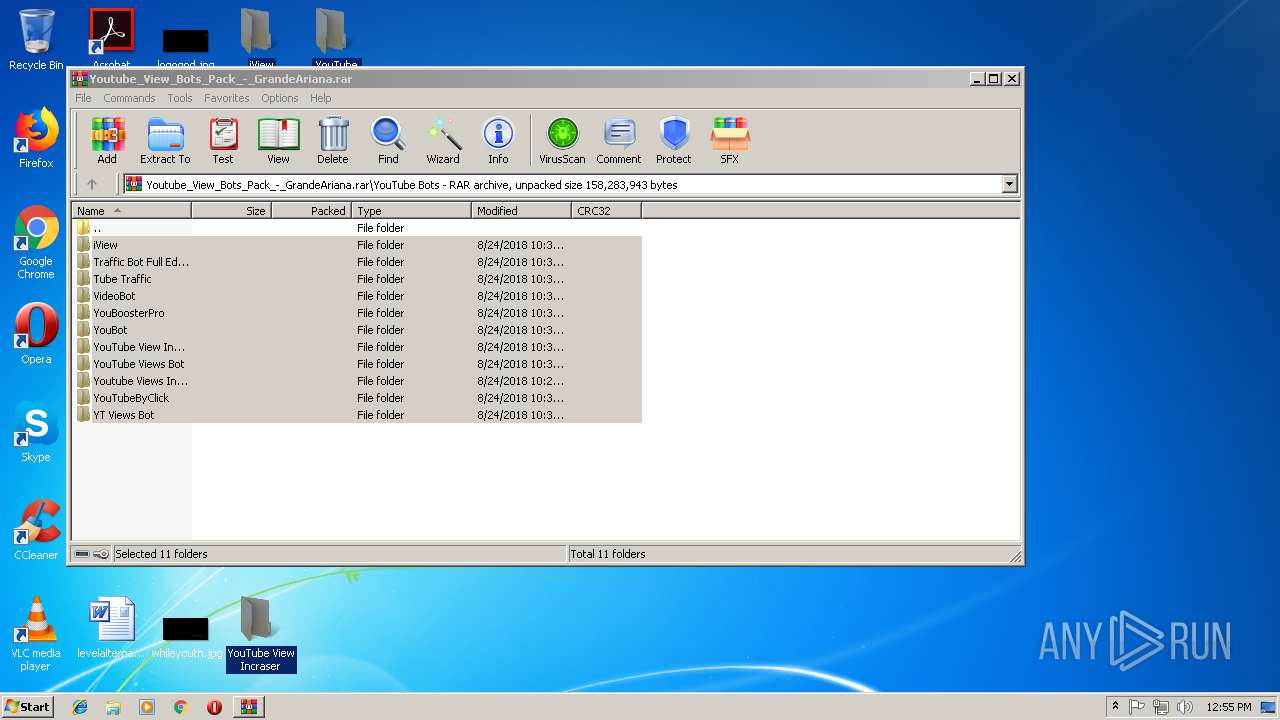The height and width of the screenshot is (720, 1280).
Task: Open the File menu
Action: click(83, 98)
